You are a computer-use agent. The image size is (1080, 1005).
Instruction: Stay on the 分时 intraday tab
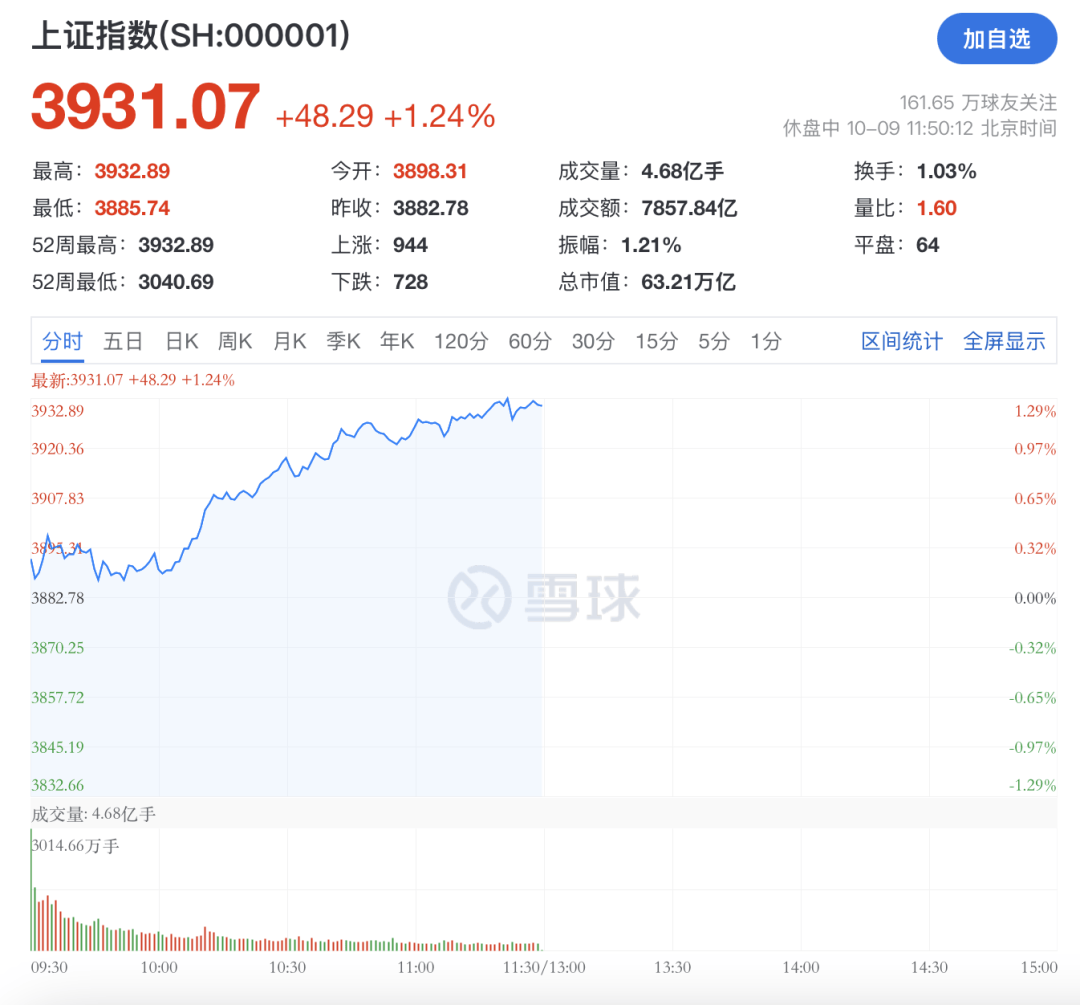[x=62, y=341]
